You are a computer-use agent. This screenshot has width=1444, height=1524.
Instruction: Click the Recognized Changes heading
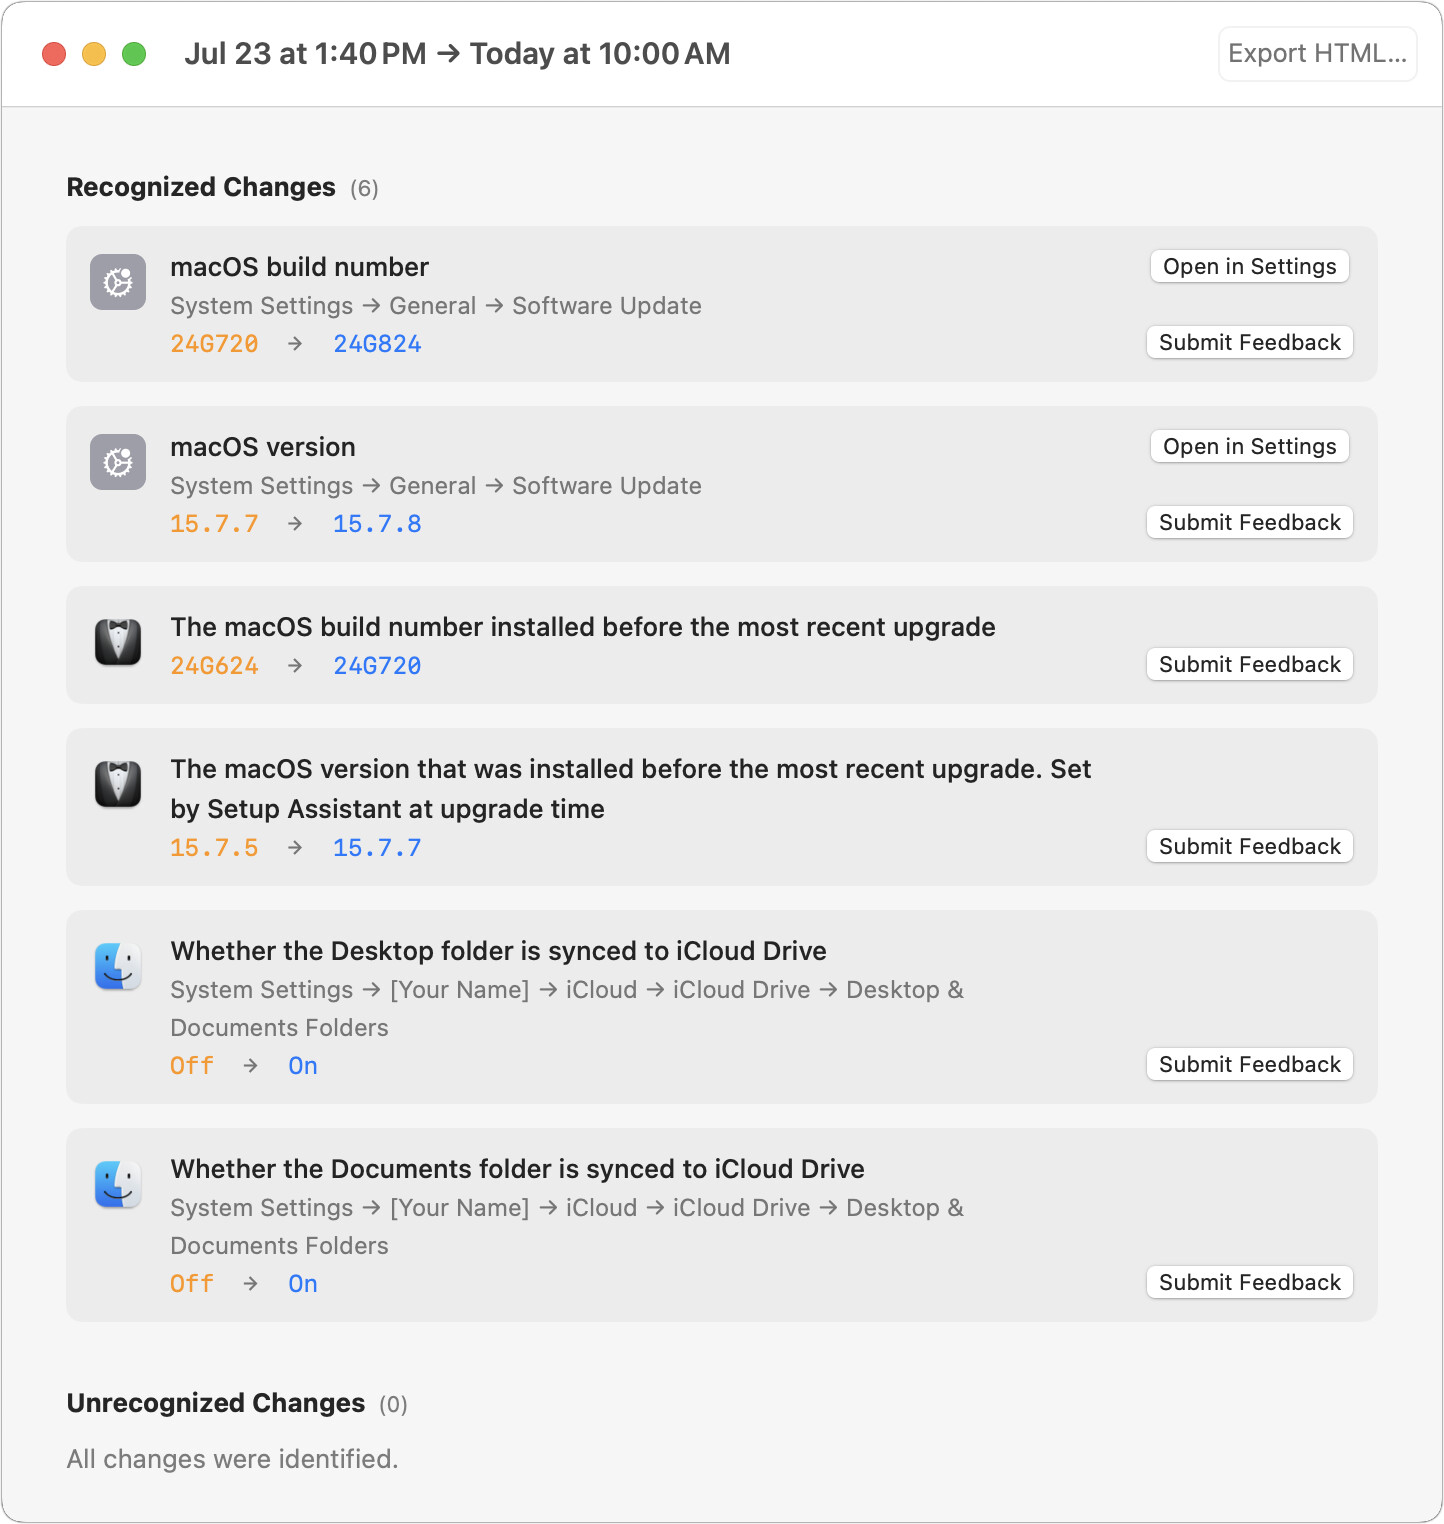pos(201,187)
